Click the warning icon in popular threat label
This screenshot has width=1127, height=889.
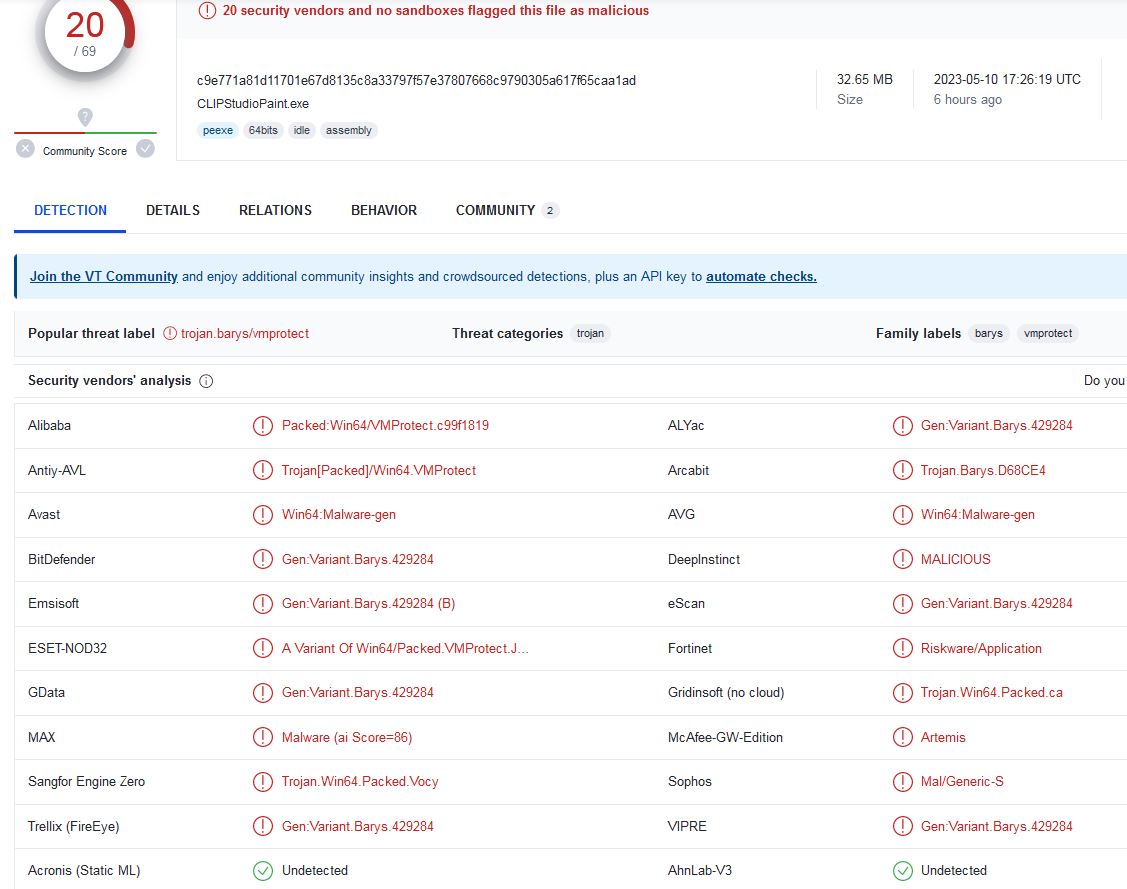pos(170,334)
